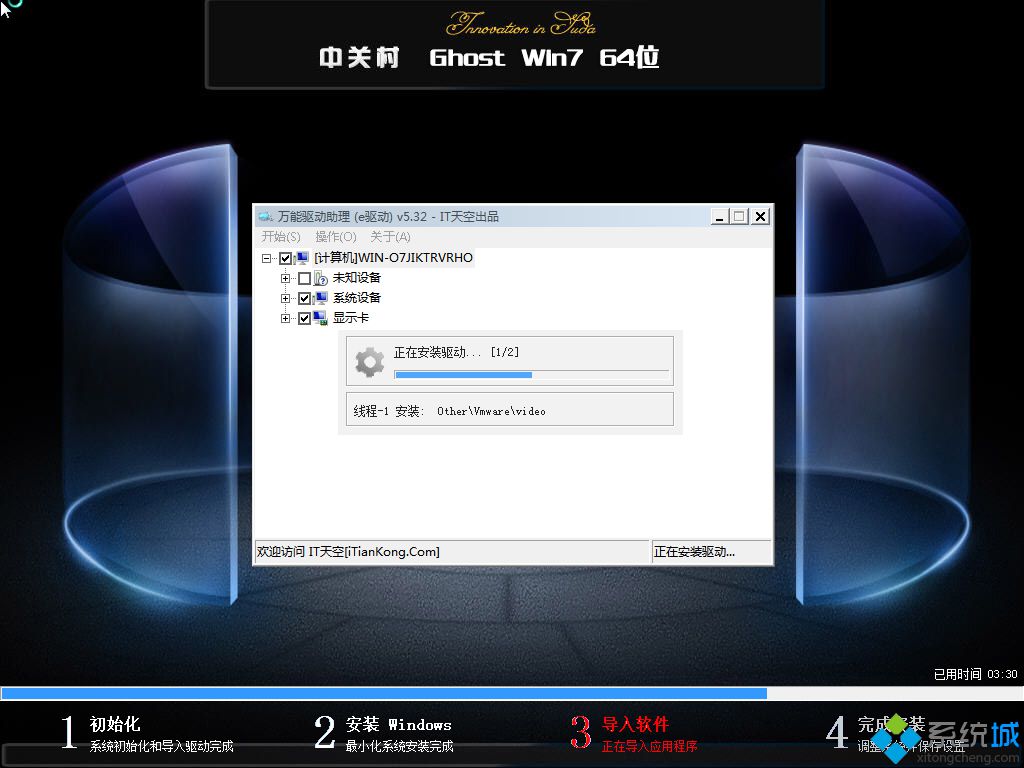Viewport: 1024px width, 768px height.
Task: Click the 正在安装驱动... [1/2] text
Action: 456,353
